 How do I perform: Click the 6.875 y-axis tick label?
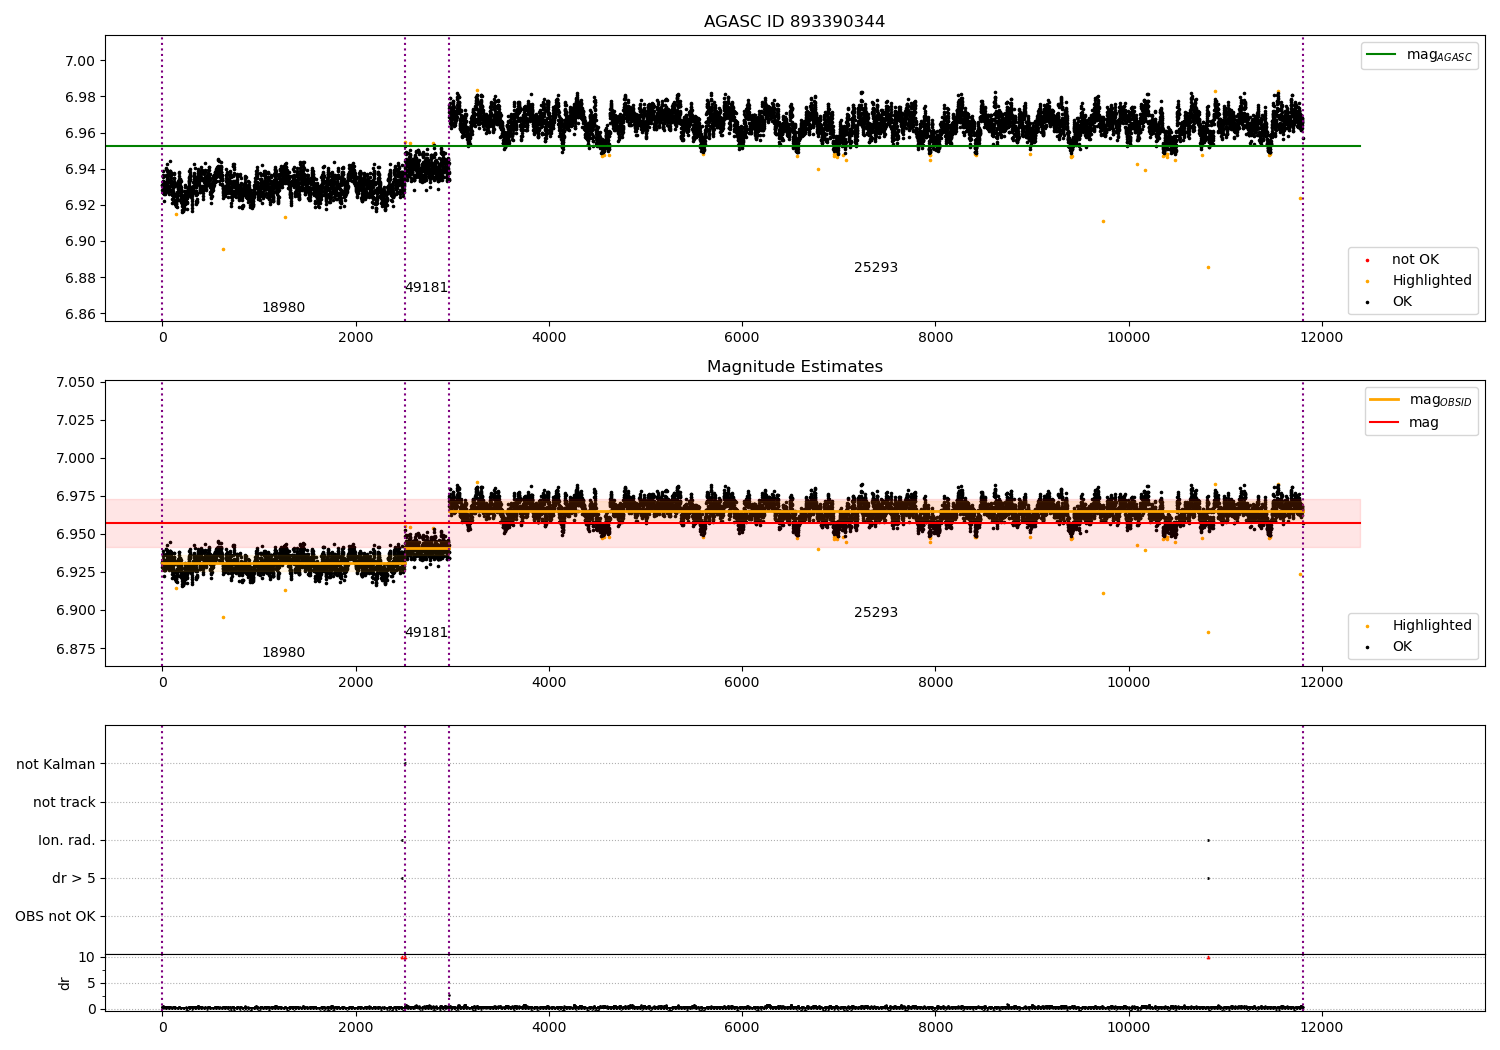[x=77, y=649]
